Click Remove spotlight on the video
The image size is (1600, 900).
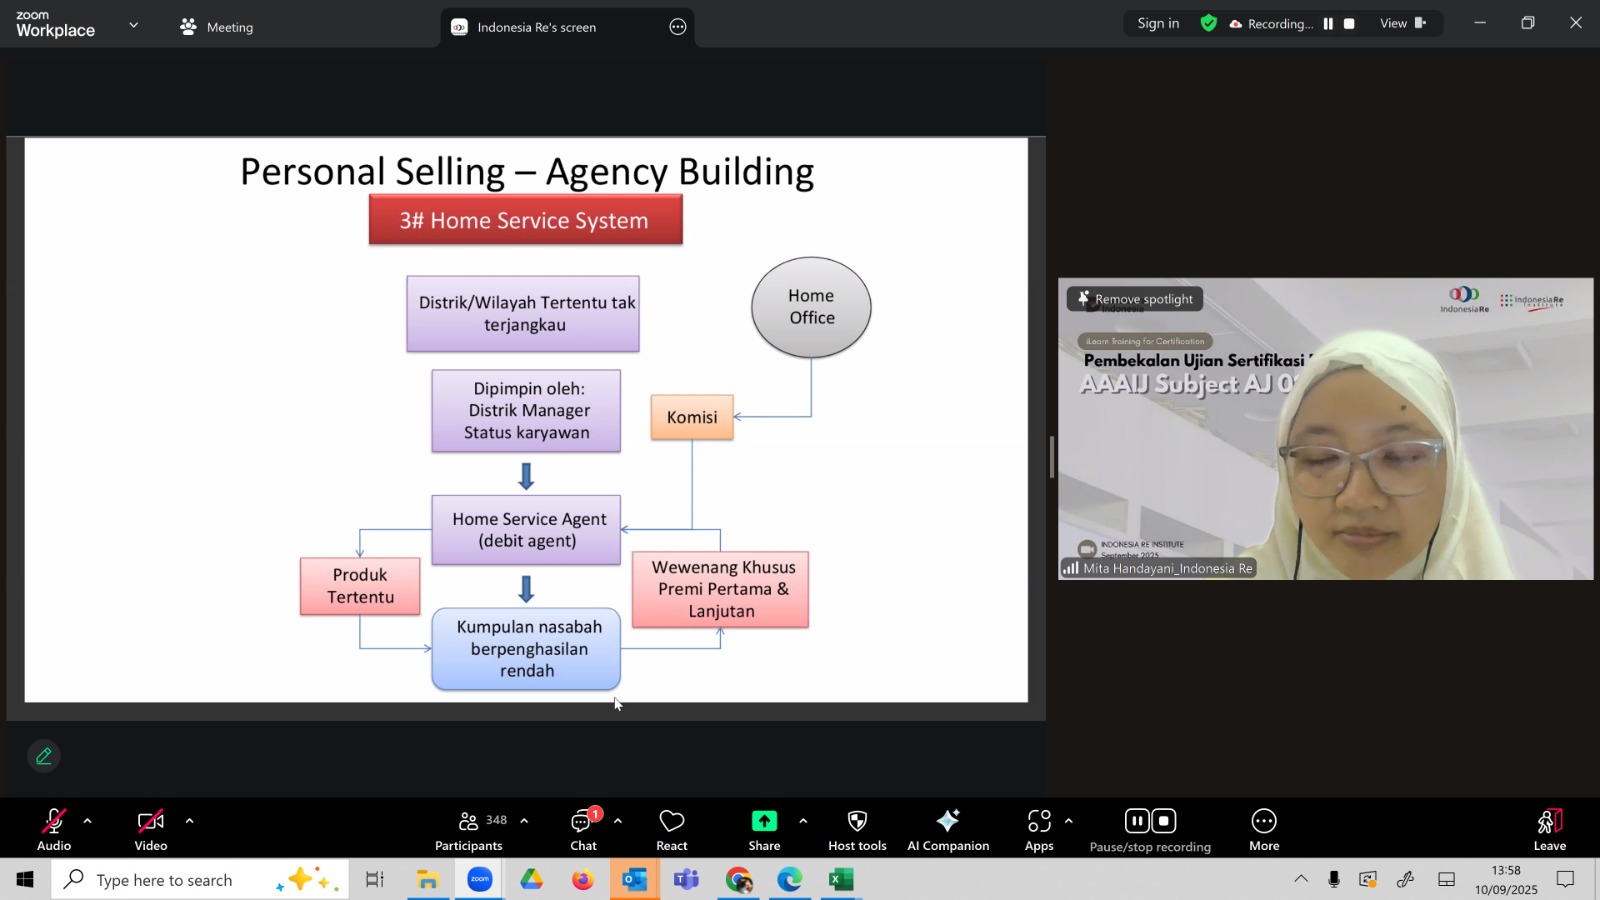pos(1135,299)
